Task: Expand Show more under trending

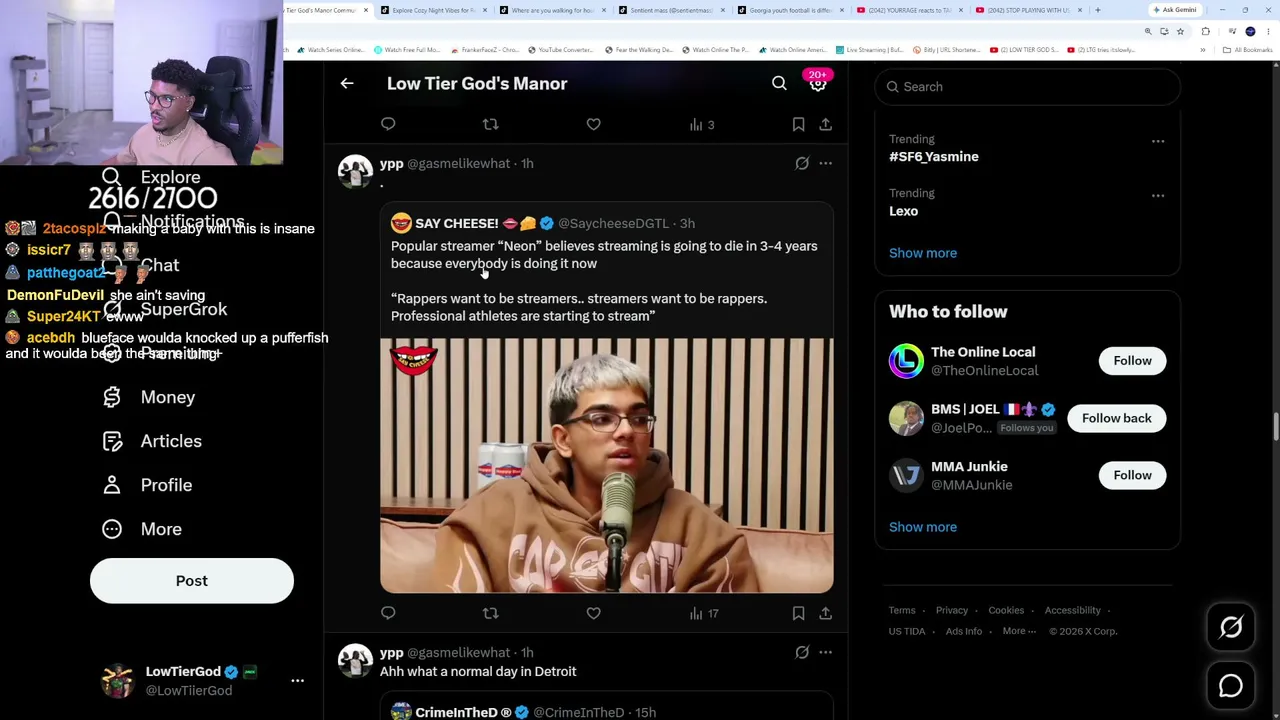Action: click(923, 253)
